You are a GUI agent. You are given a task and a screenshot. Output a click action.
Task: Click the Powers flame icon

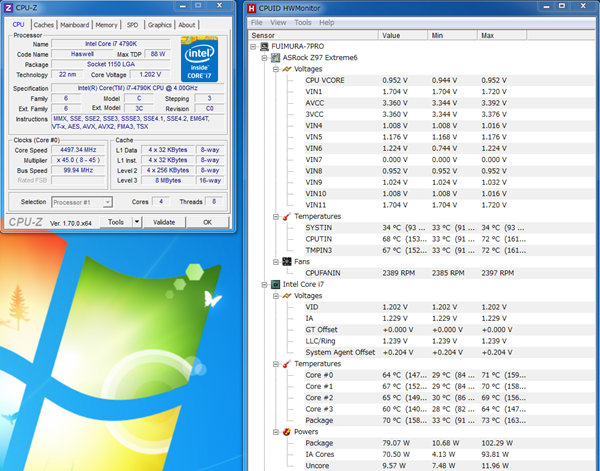[x=287, y=432]
